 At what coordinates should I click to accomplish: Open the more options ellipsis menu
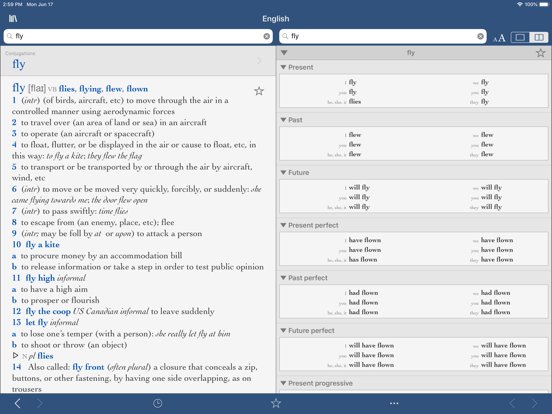(x=394, y=403)
